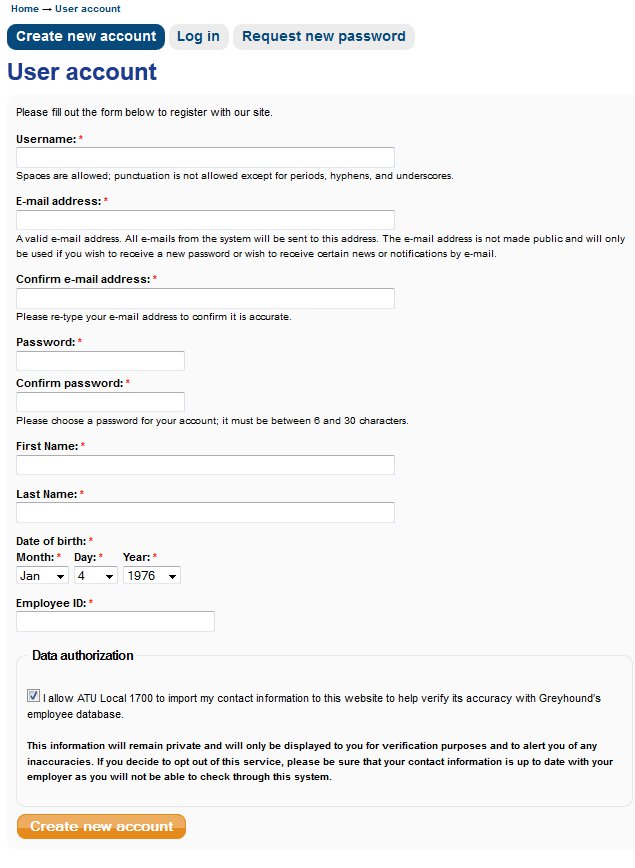The height and width of the screenshot is (868, 635).
Task: Select the Create new account tab
Action: (x=86, y=37)
